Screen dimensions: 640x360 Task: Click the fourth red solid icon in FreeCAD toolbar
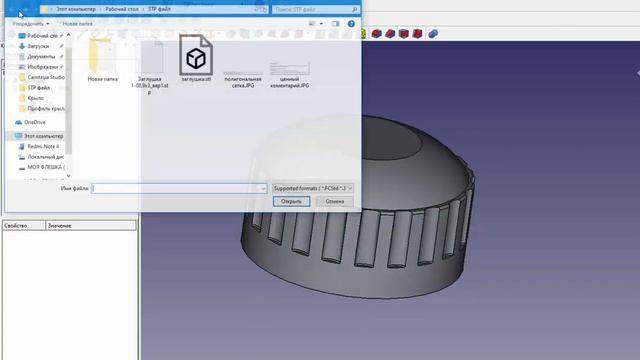click(x=417, y=33)
